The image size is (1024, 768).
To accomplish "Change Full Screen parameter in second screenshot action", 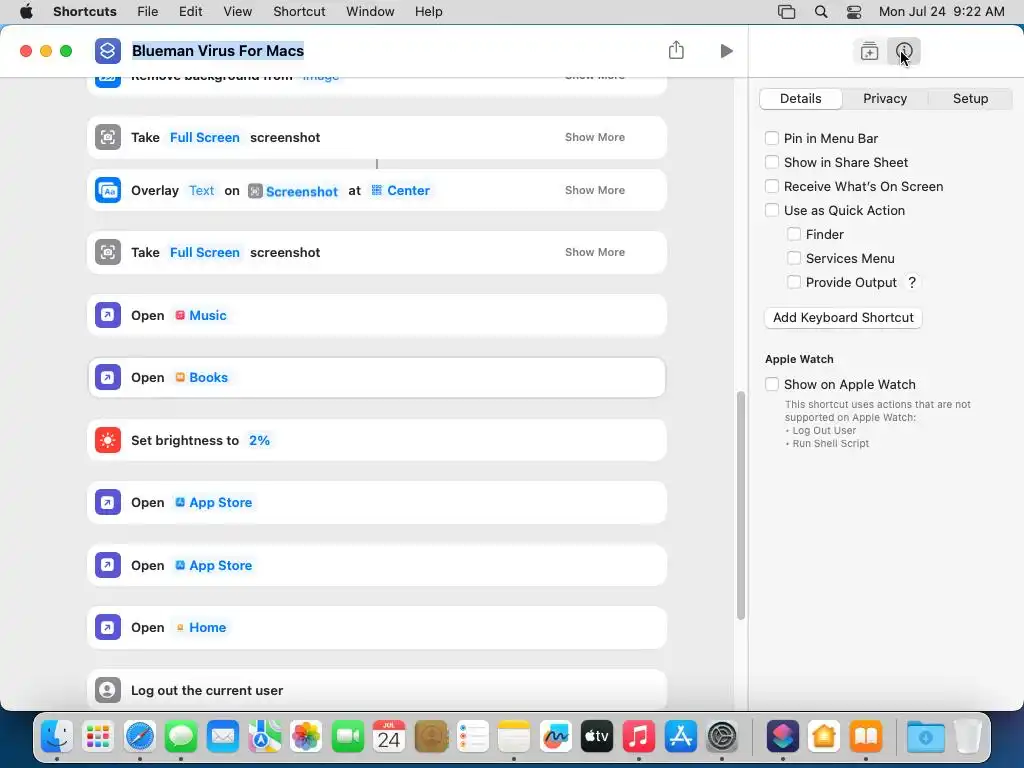I will 204,252.
